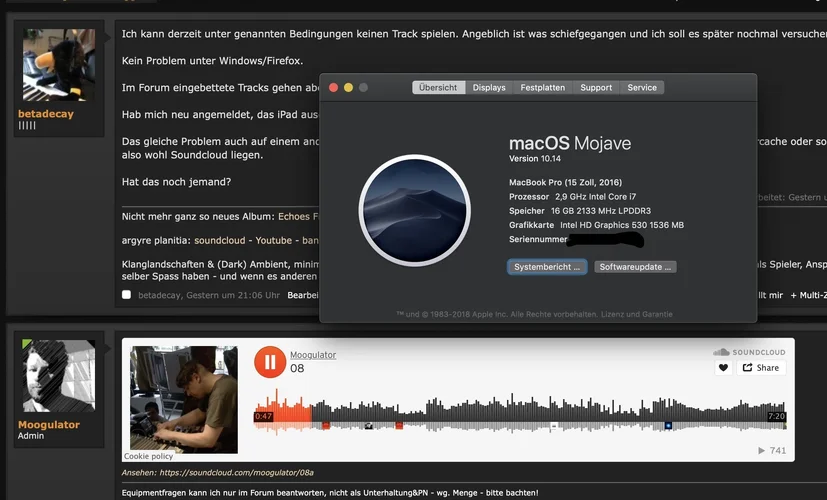Open the SoundCloud logo link
The image size is (827, 500).
pyautogui.click(x=749, y=352)
